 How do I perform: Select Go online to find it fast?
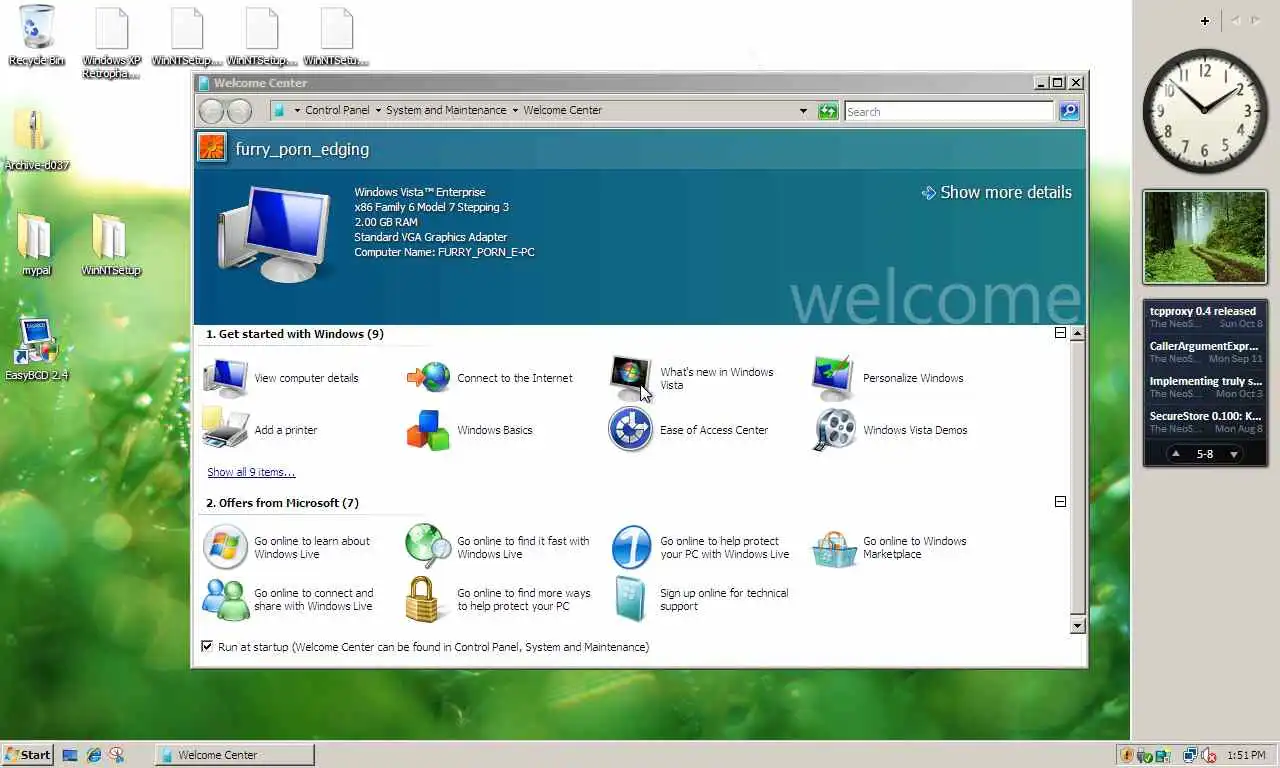coord(498,547)
